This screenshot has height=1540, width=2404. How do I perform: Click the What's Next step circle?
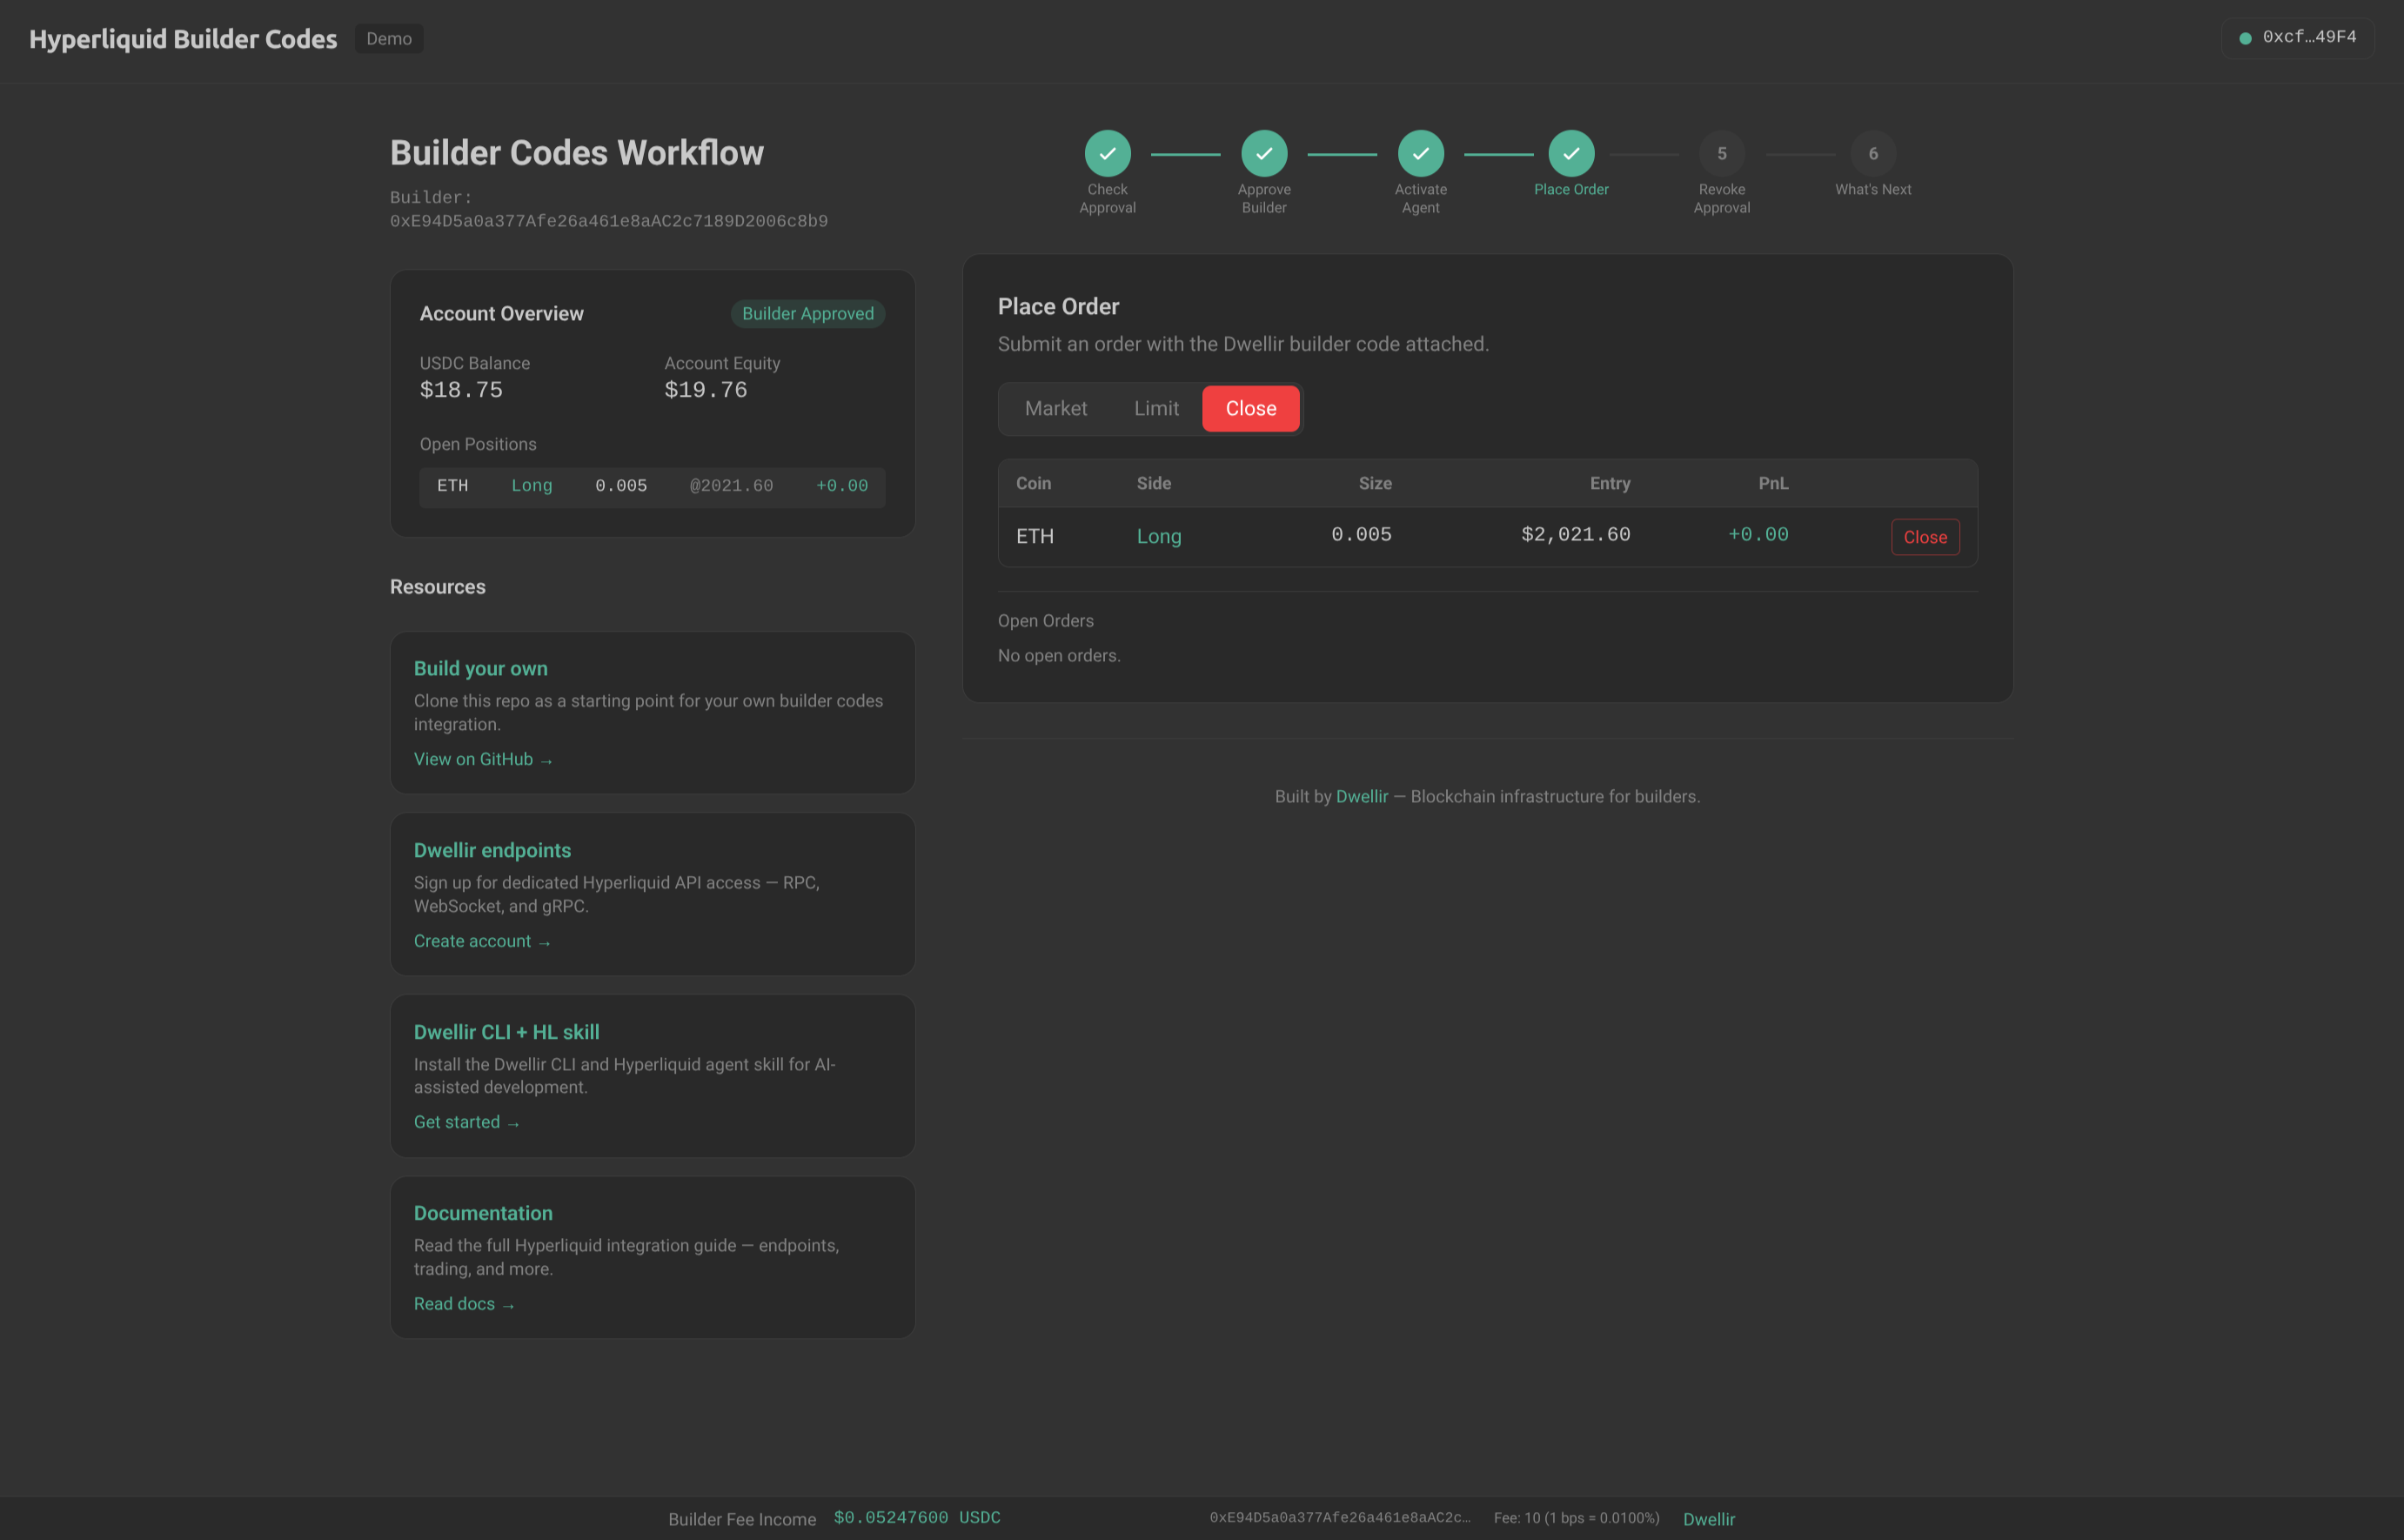pos(1873,153)
